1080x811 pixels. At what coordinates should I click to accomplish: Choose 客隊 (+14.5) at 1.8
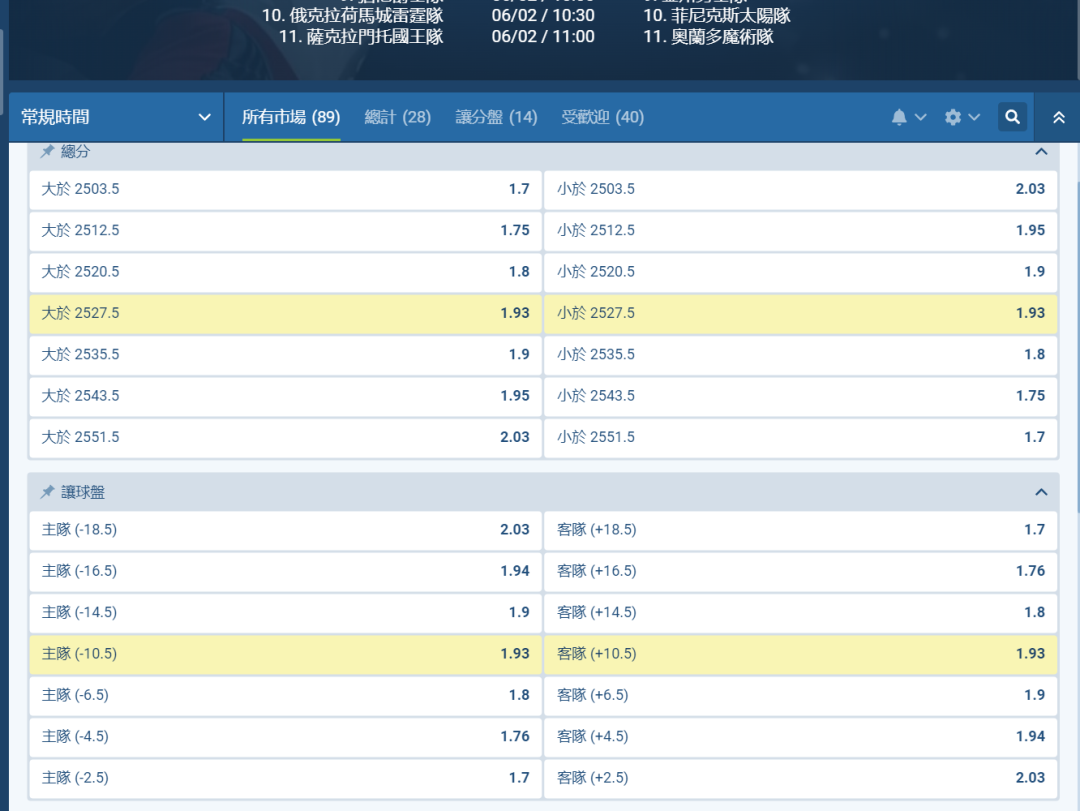point(800,613)
